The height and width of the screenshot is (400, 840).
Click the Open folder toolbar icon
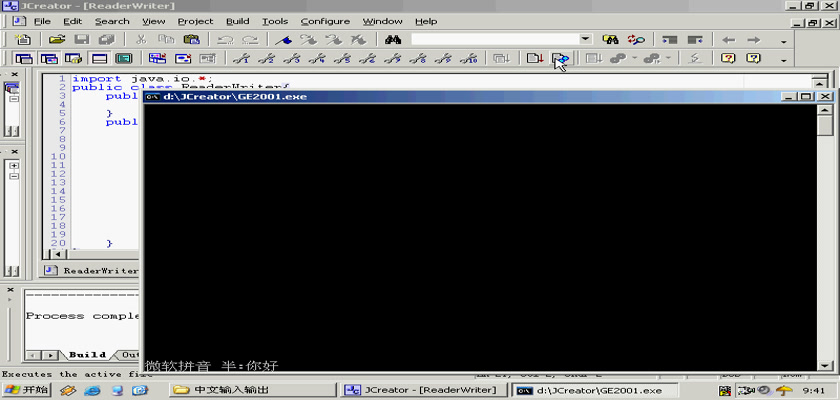coord(57,40)
